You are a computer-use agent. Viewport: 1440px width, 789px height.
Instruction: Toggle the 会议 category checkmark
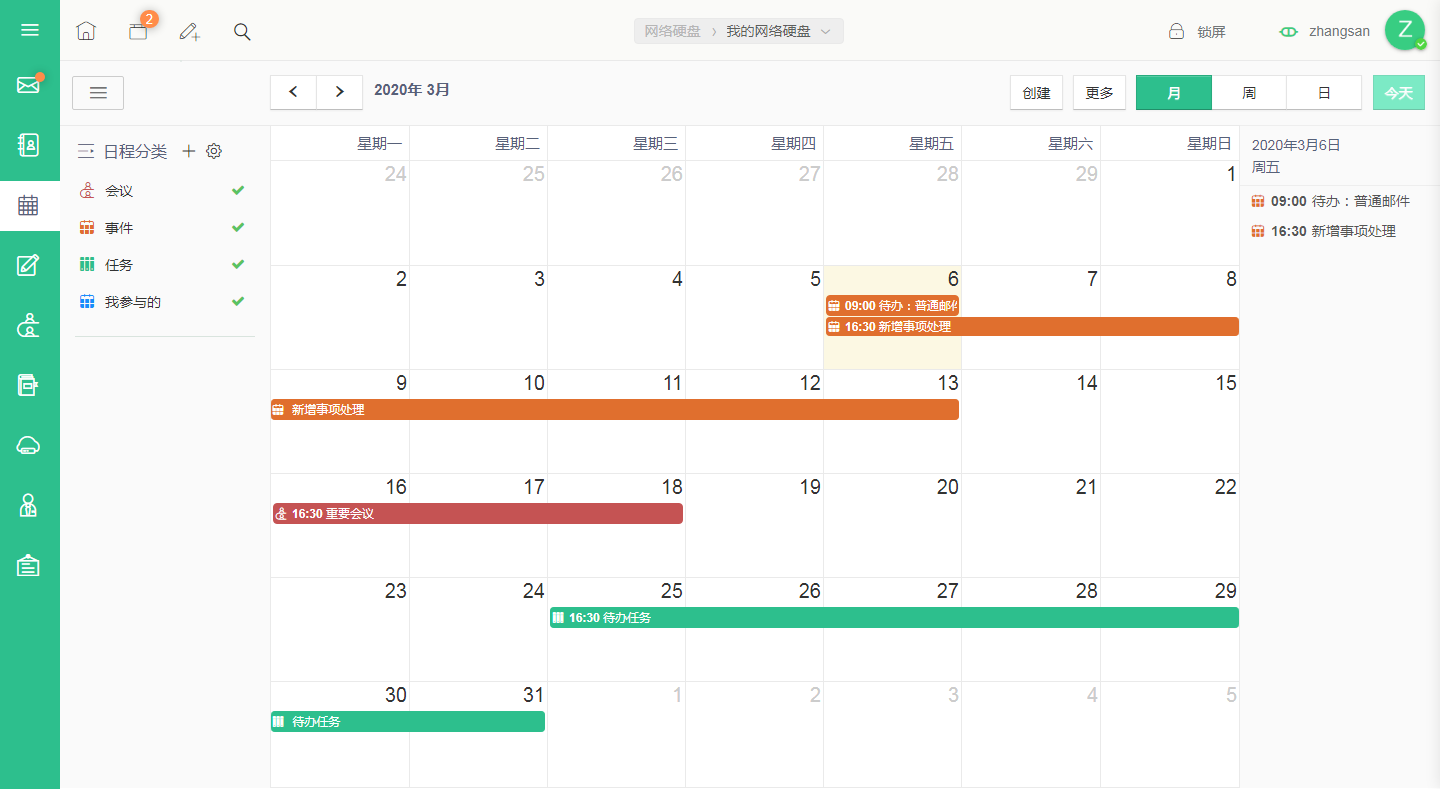[x=238, y=190]
